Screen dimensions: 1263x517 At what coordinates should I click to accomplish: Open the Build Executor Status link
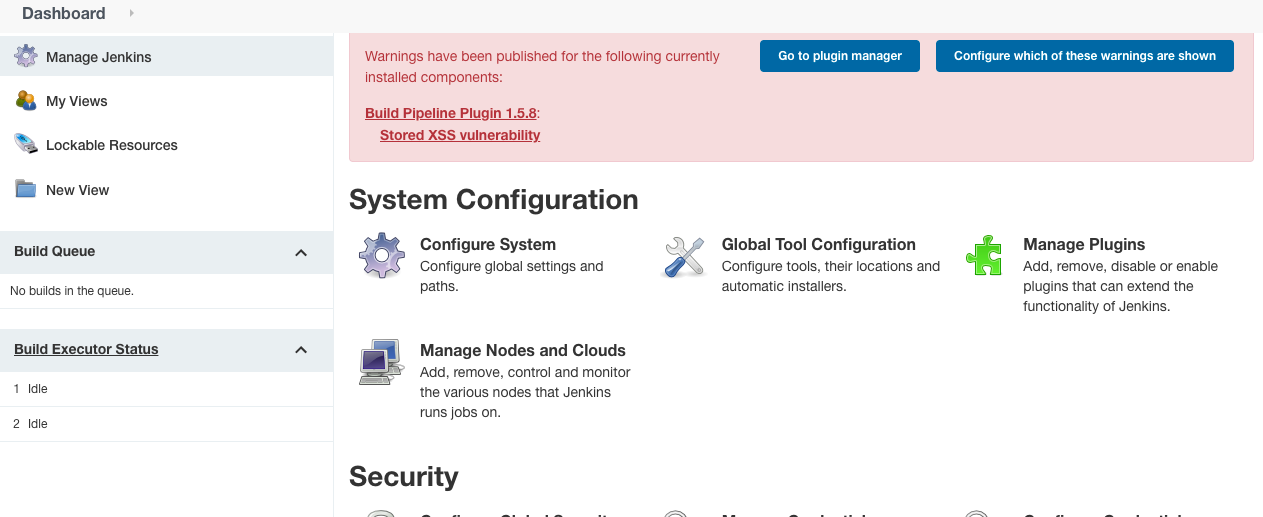point(86,349)
